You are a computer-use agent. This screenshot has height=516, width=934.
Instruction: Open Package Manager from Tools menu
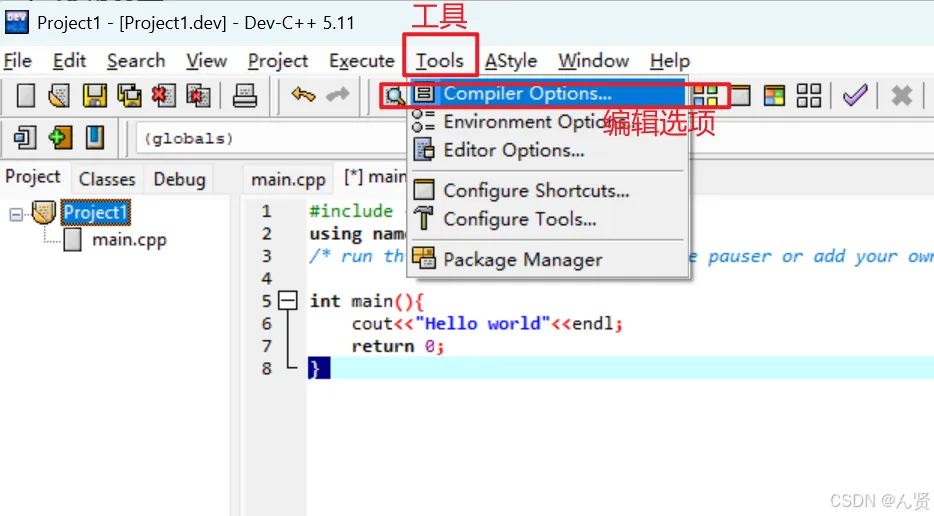[x=548, y=259]
